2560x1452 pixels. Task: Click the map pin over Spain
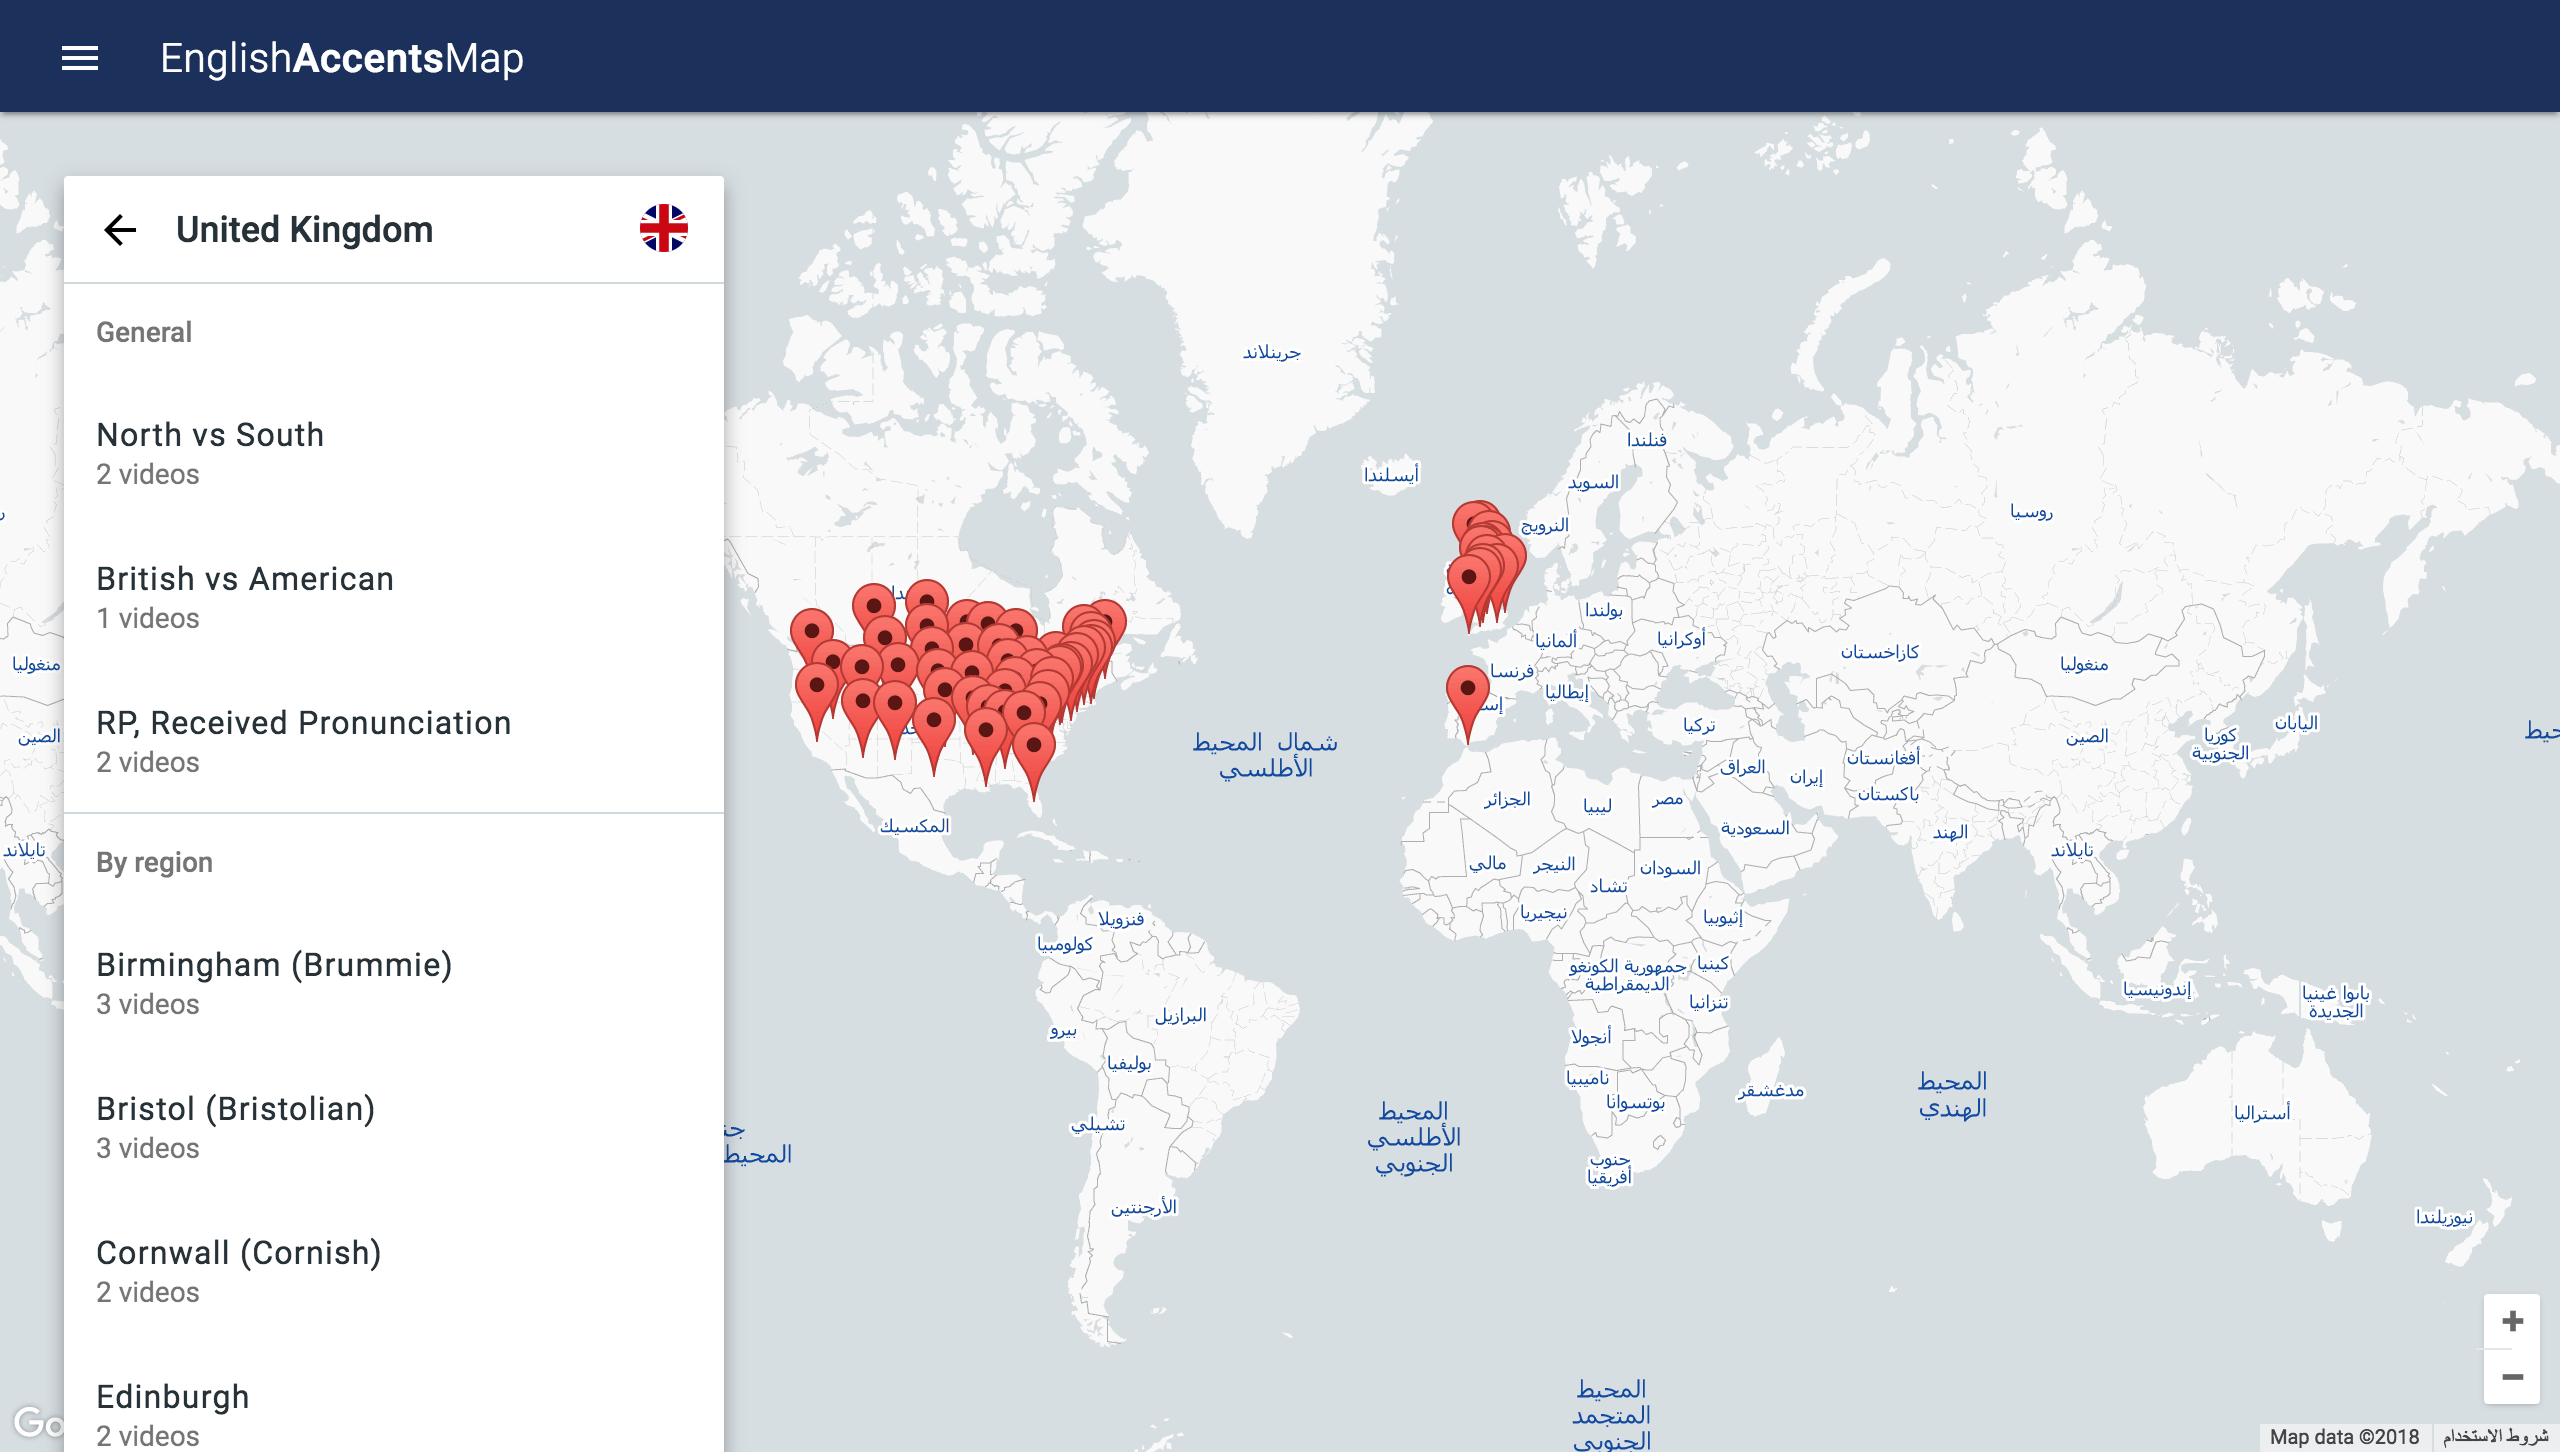point(1467,691)
